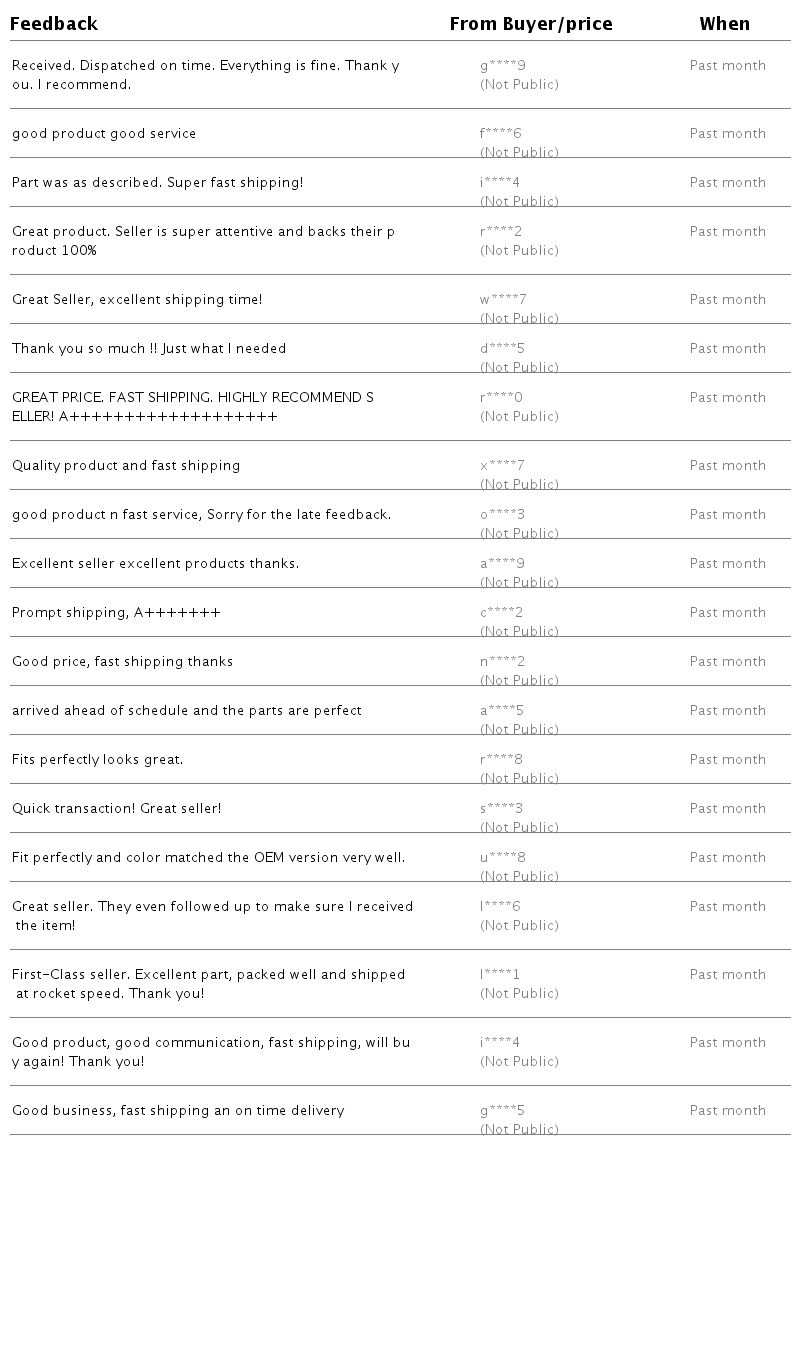Select 'Fits perfectly looks great.' feedback text
The image size is (800, 1368).
point(97,760)
